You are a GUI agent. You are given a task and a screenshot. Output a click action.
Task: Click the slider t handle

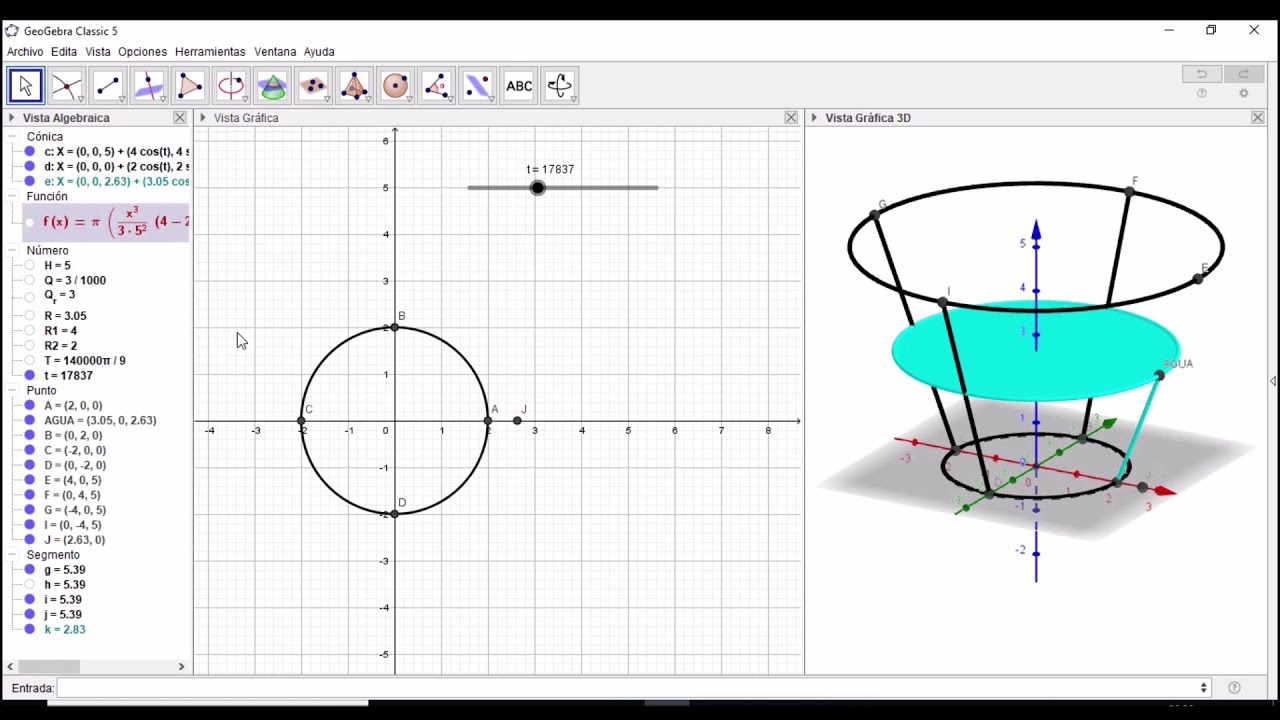538,188
